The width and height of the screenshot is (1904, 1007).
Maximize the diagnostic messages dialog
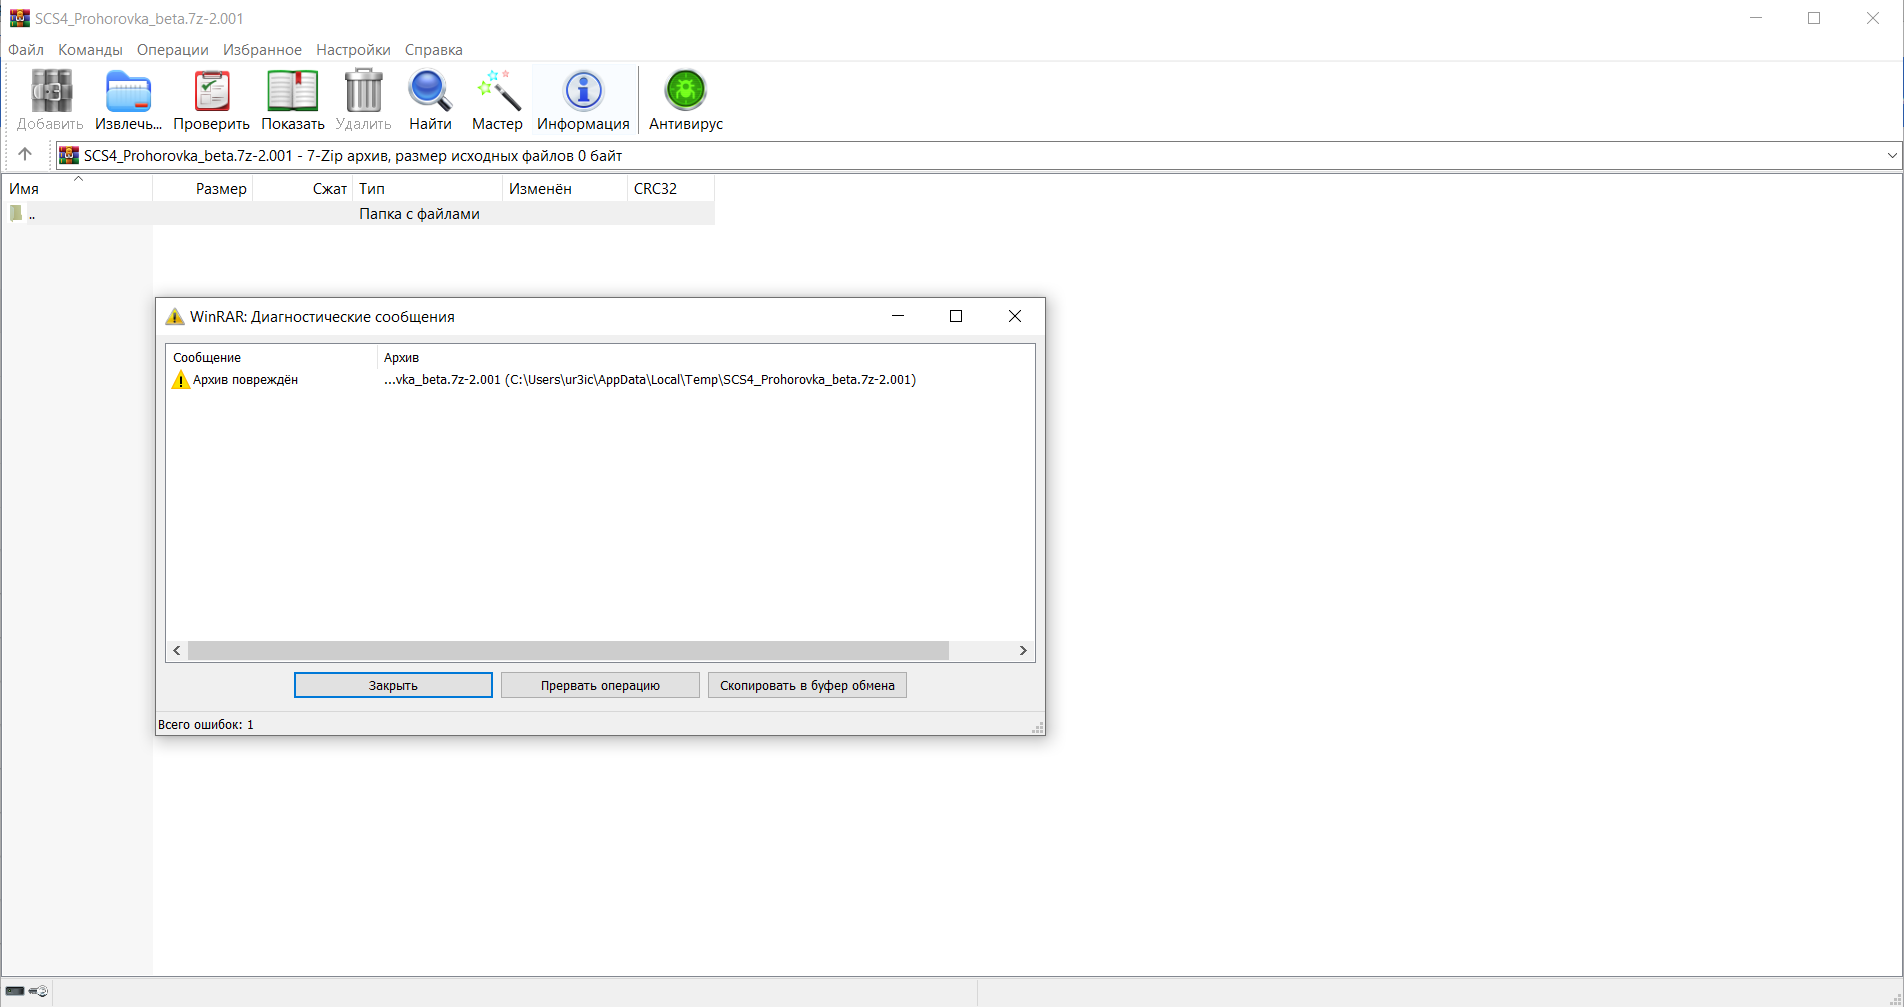pos(956,316)
